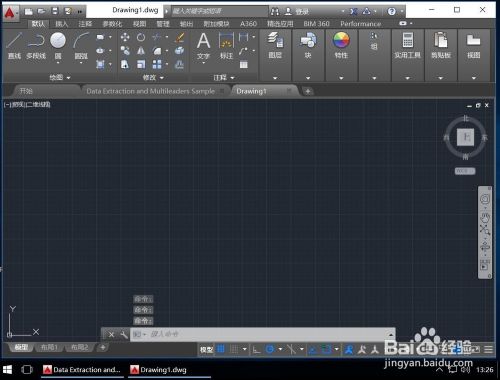Click the Trim tool icon

[x=157, y=37]
